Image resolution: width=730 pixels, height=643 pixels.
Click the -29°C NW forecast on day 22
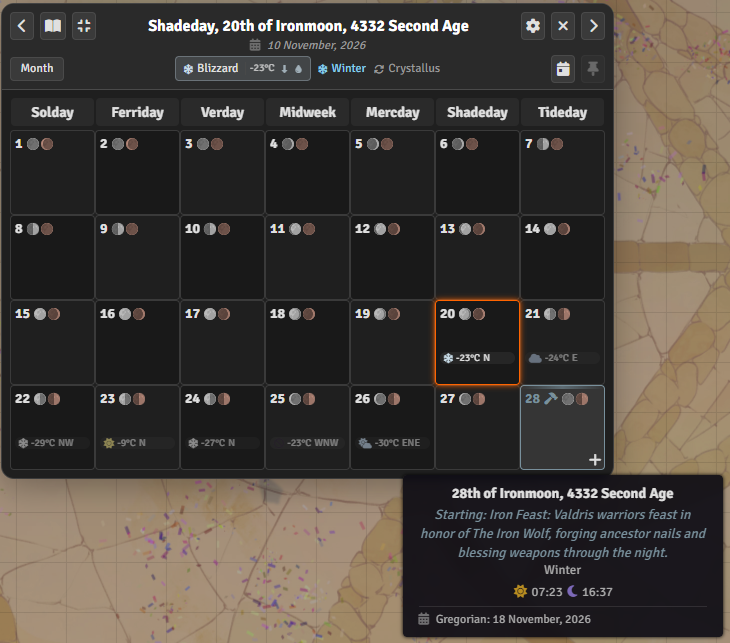point(52,443)
